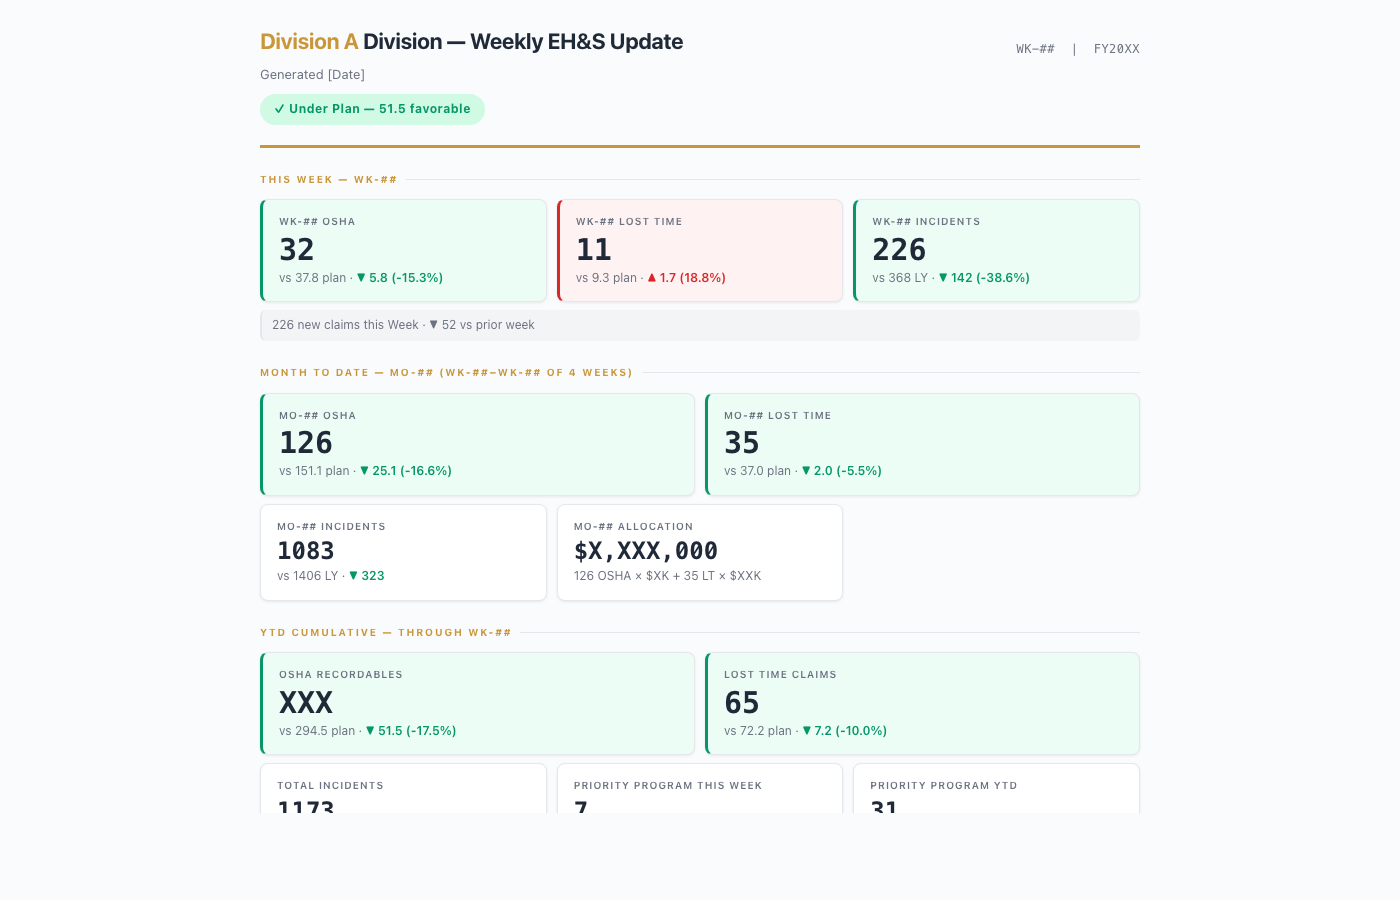
Task: Click the Priority Program This Week card
Action: (699, 789)
